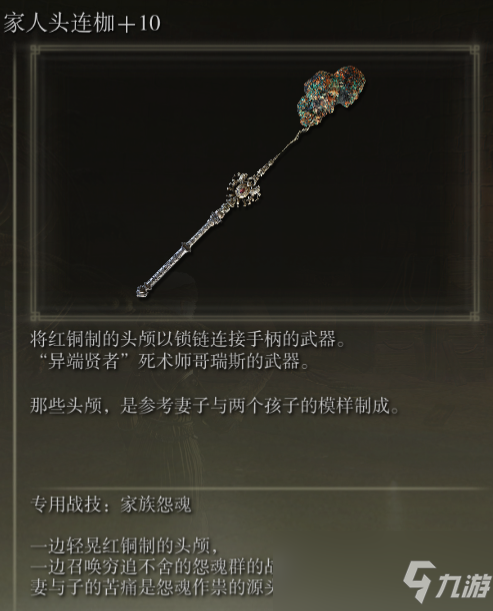Click the item title 家人头连枷+10

click(82, 23)
